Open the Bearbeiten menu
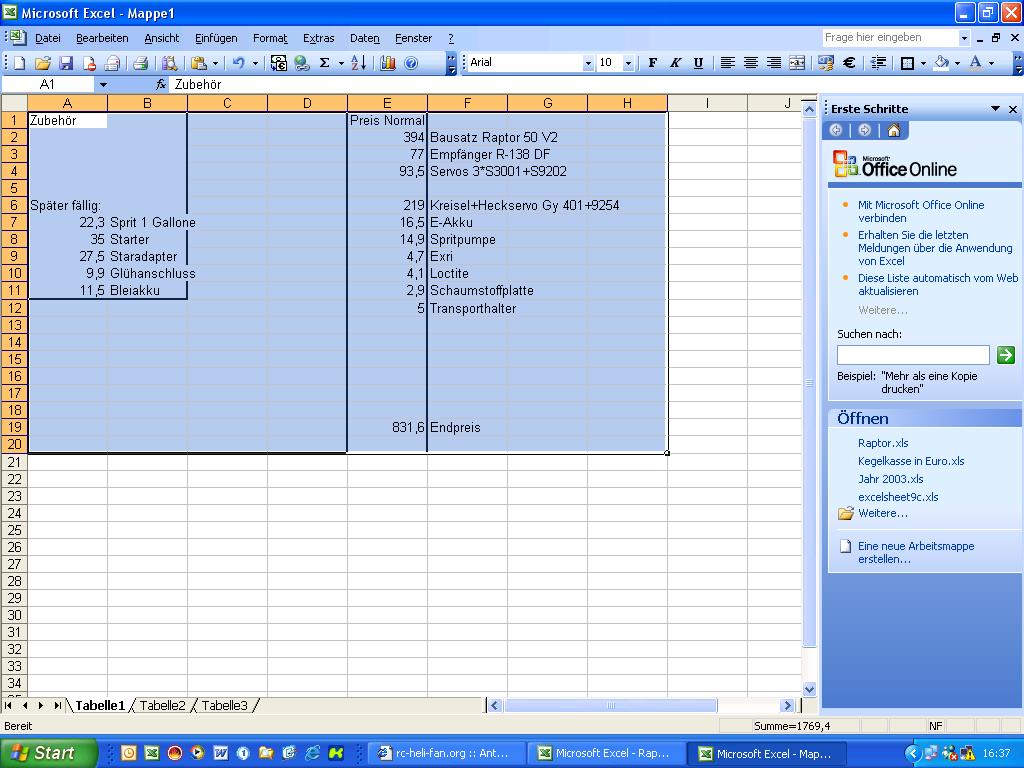The image size is (1024, 768). (102, 38)
